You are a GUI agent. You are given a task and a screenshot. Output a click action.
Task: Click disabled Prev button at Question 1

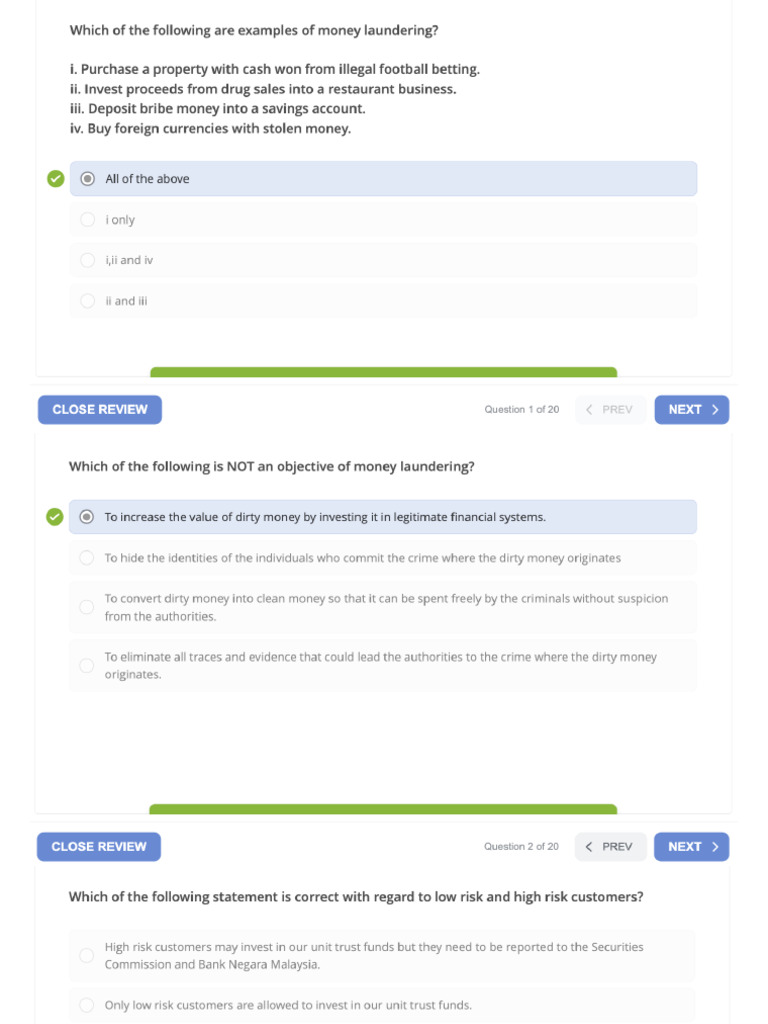point(610,410)
